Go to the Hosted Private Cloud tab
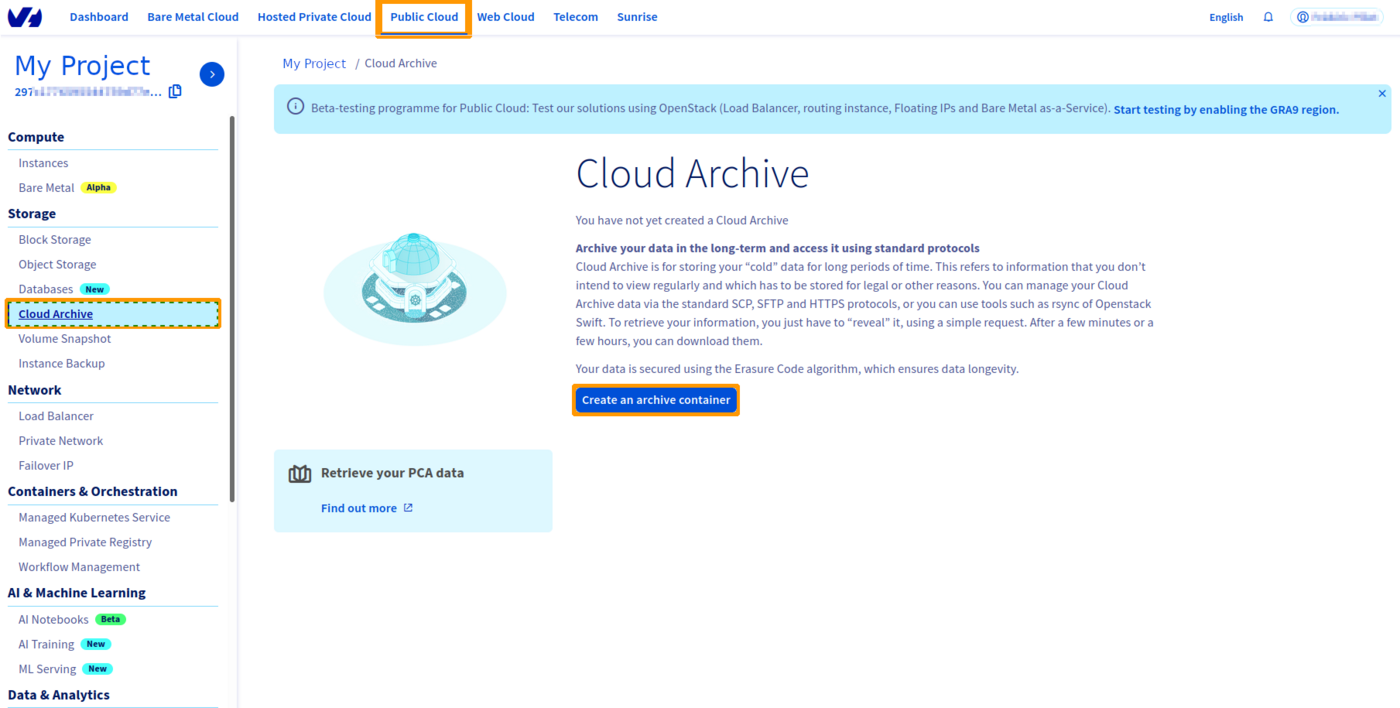The width and height of the screenshot is (1400, 708). click(x=314, y=17)
